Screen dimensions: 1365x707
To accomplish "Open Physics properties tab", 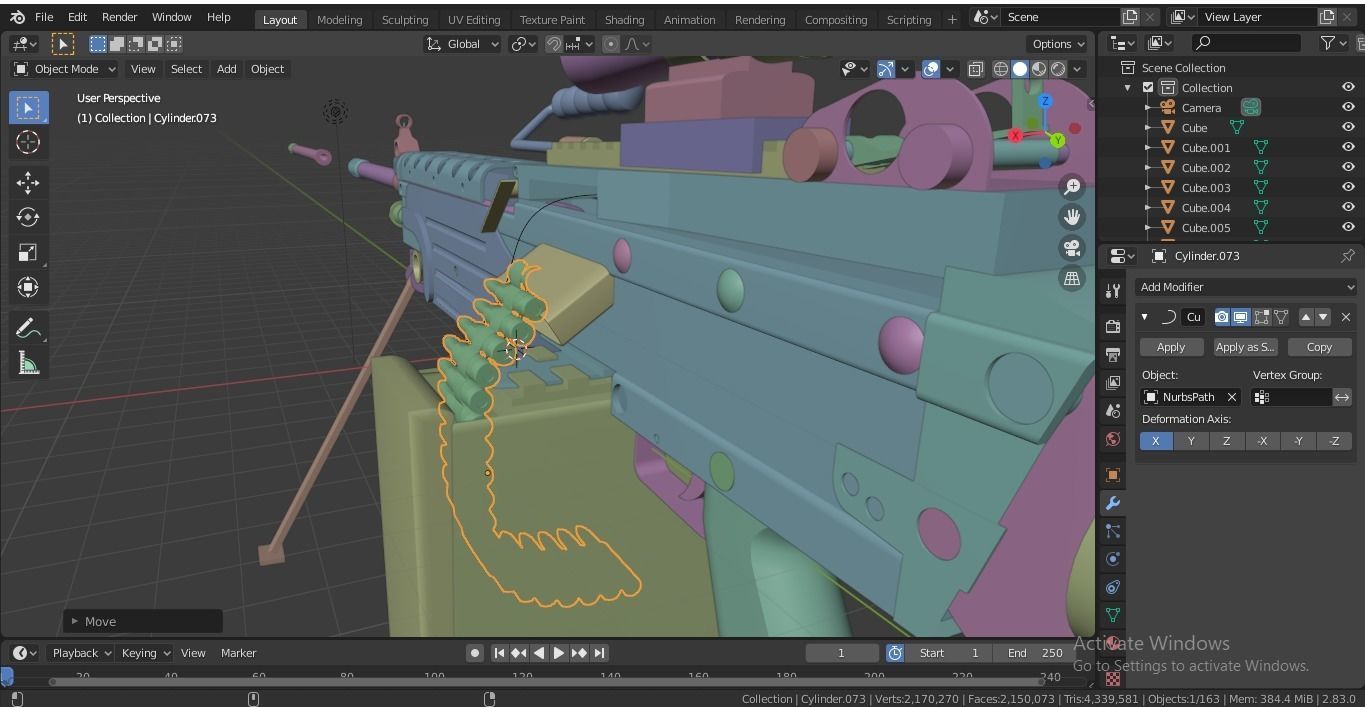I will click(1113, 559).
